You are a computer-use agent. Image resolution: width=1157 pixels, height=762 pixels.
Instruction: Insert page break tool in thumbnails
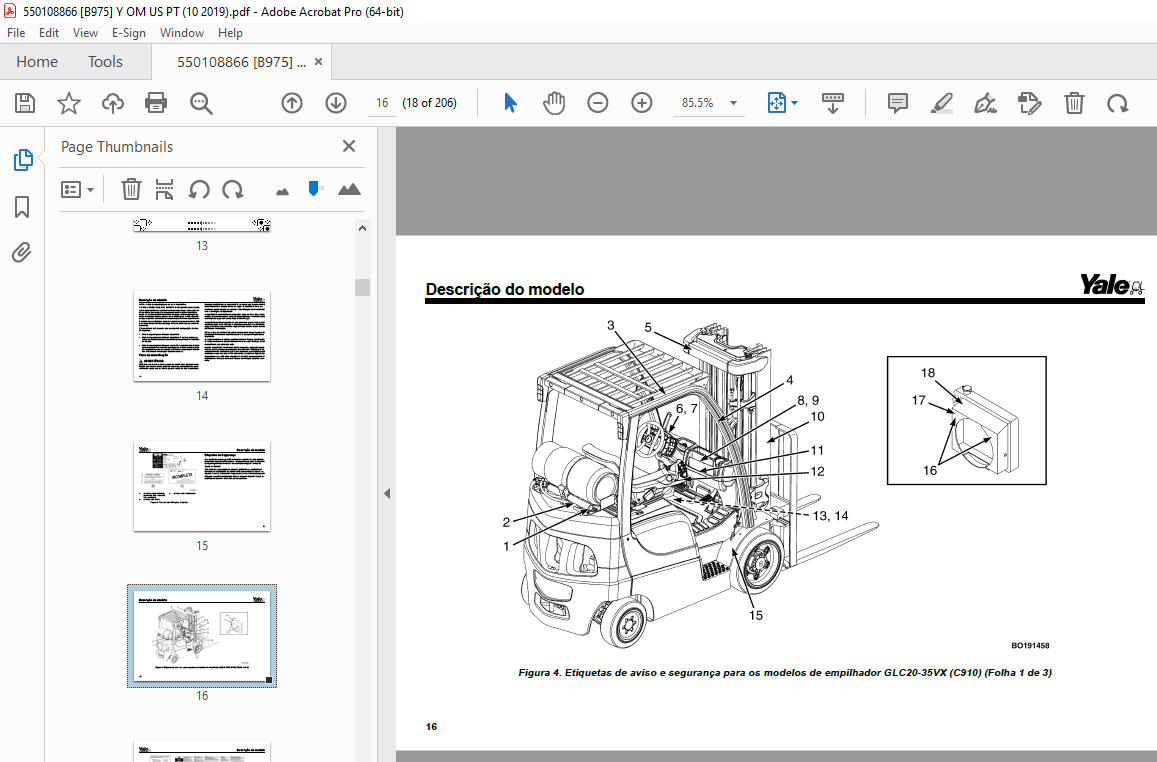coord(165,190)
